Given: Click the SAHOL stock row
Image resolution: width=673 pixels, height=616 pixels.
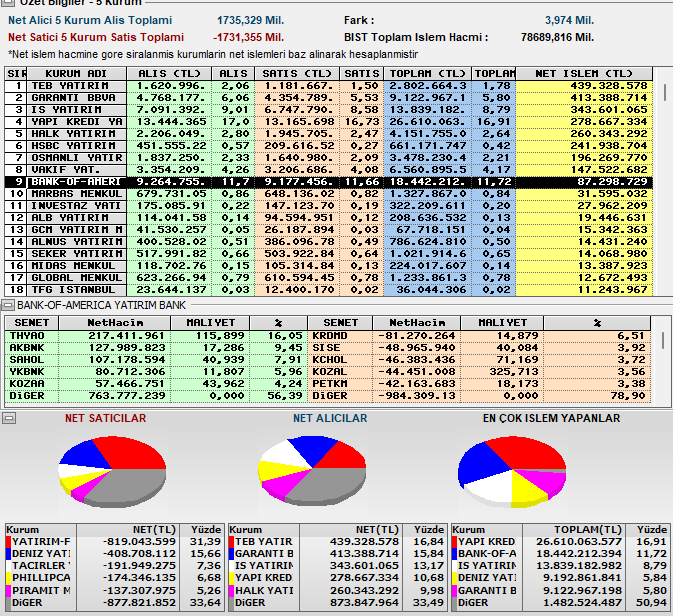Looking at the screenshot, I should point(156,360).
